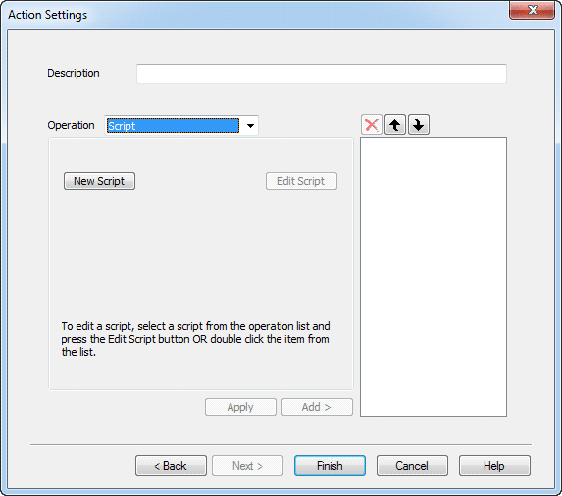Expand the Operation dropdown arrow
The width and height of the screenshot is (562, 496).
[x=250, y=126]
